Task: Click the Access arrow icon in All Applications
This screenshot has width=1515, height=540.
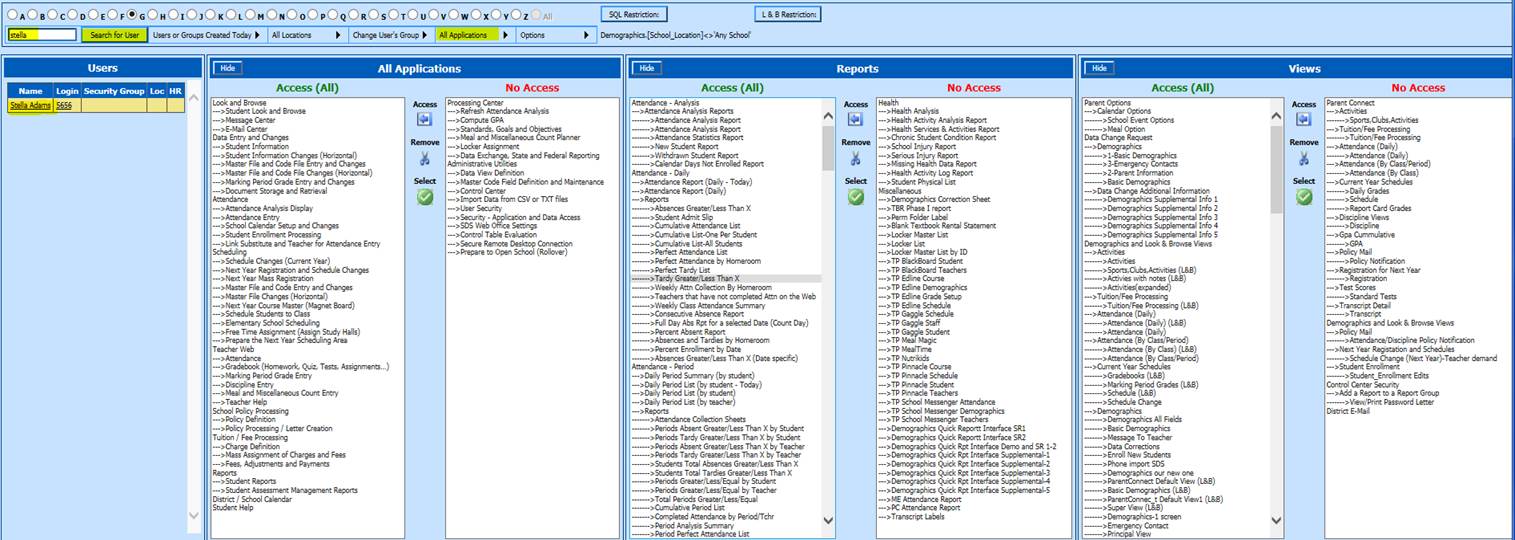Action: pyautogui.click(x=425, y=119)
